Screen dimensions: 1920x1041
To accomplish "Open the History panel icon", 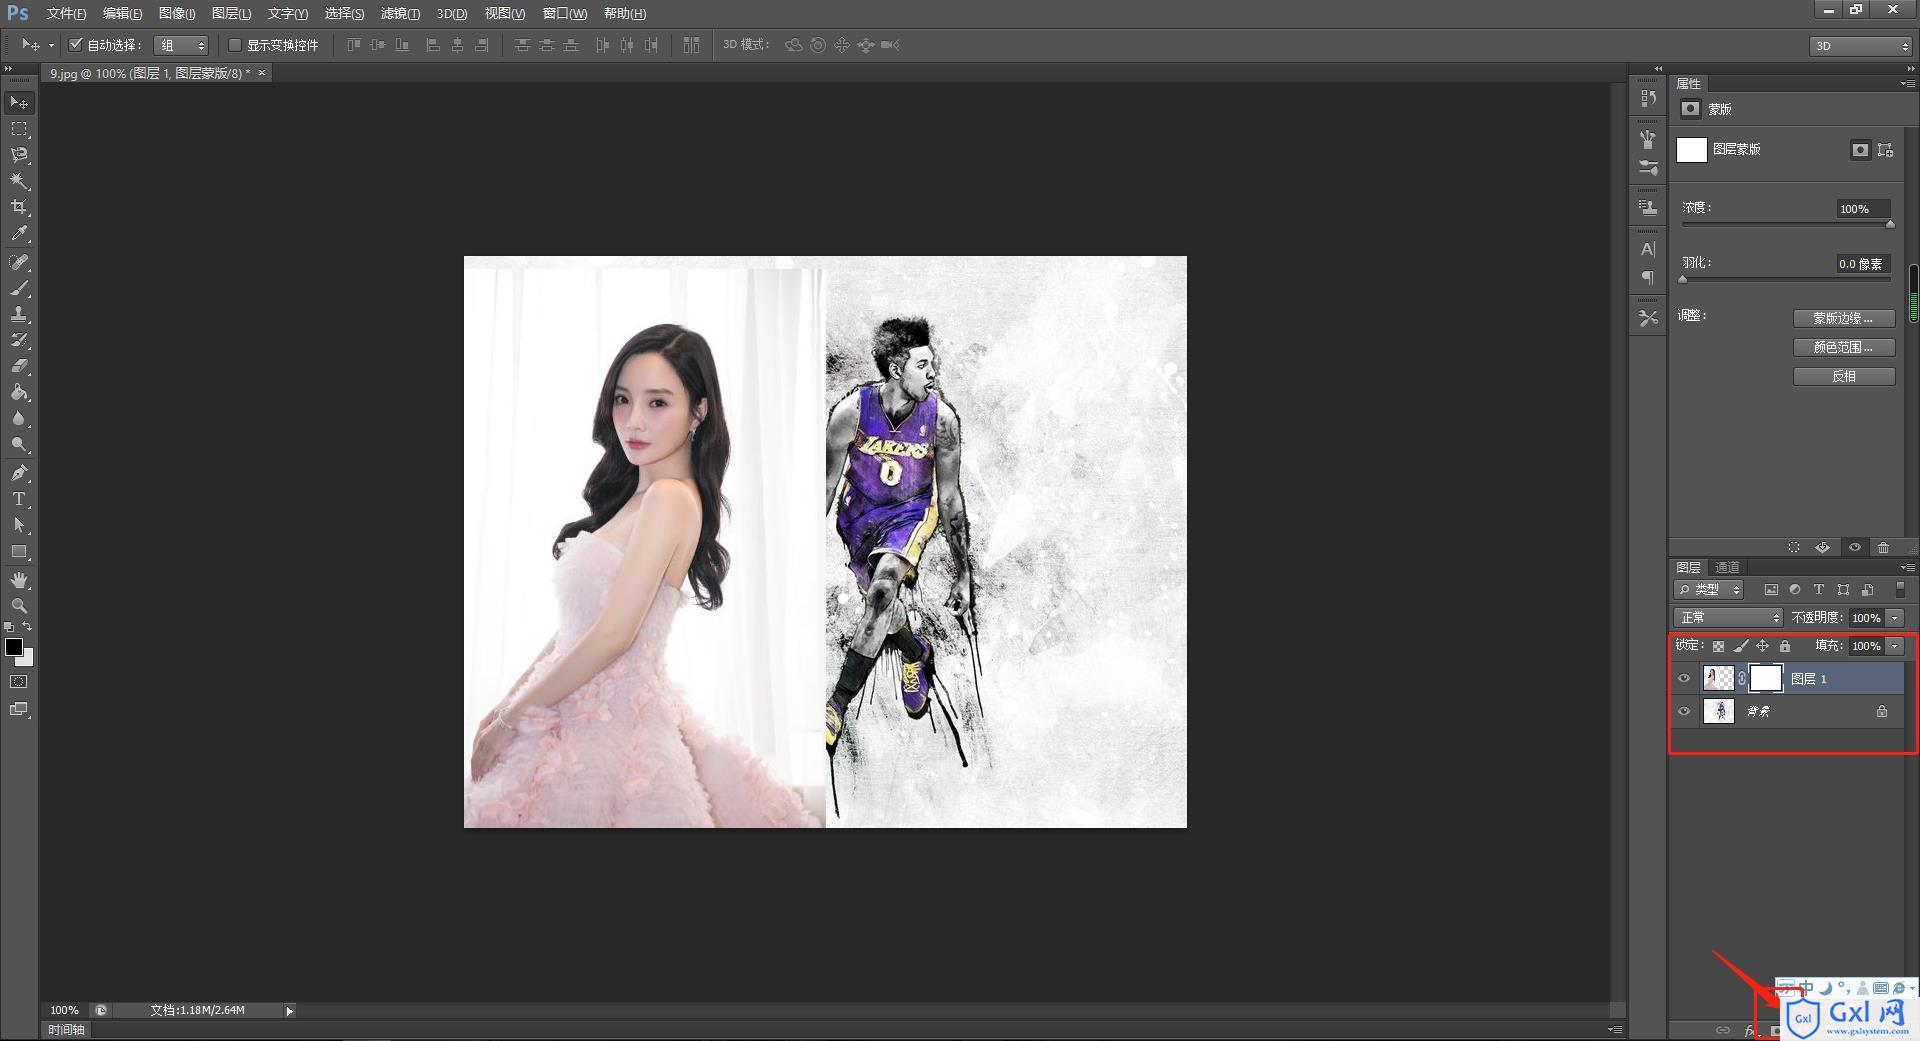I will point(1648,98).
